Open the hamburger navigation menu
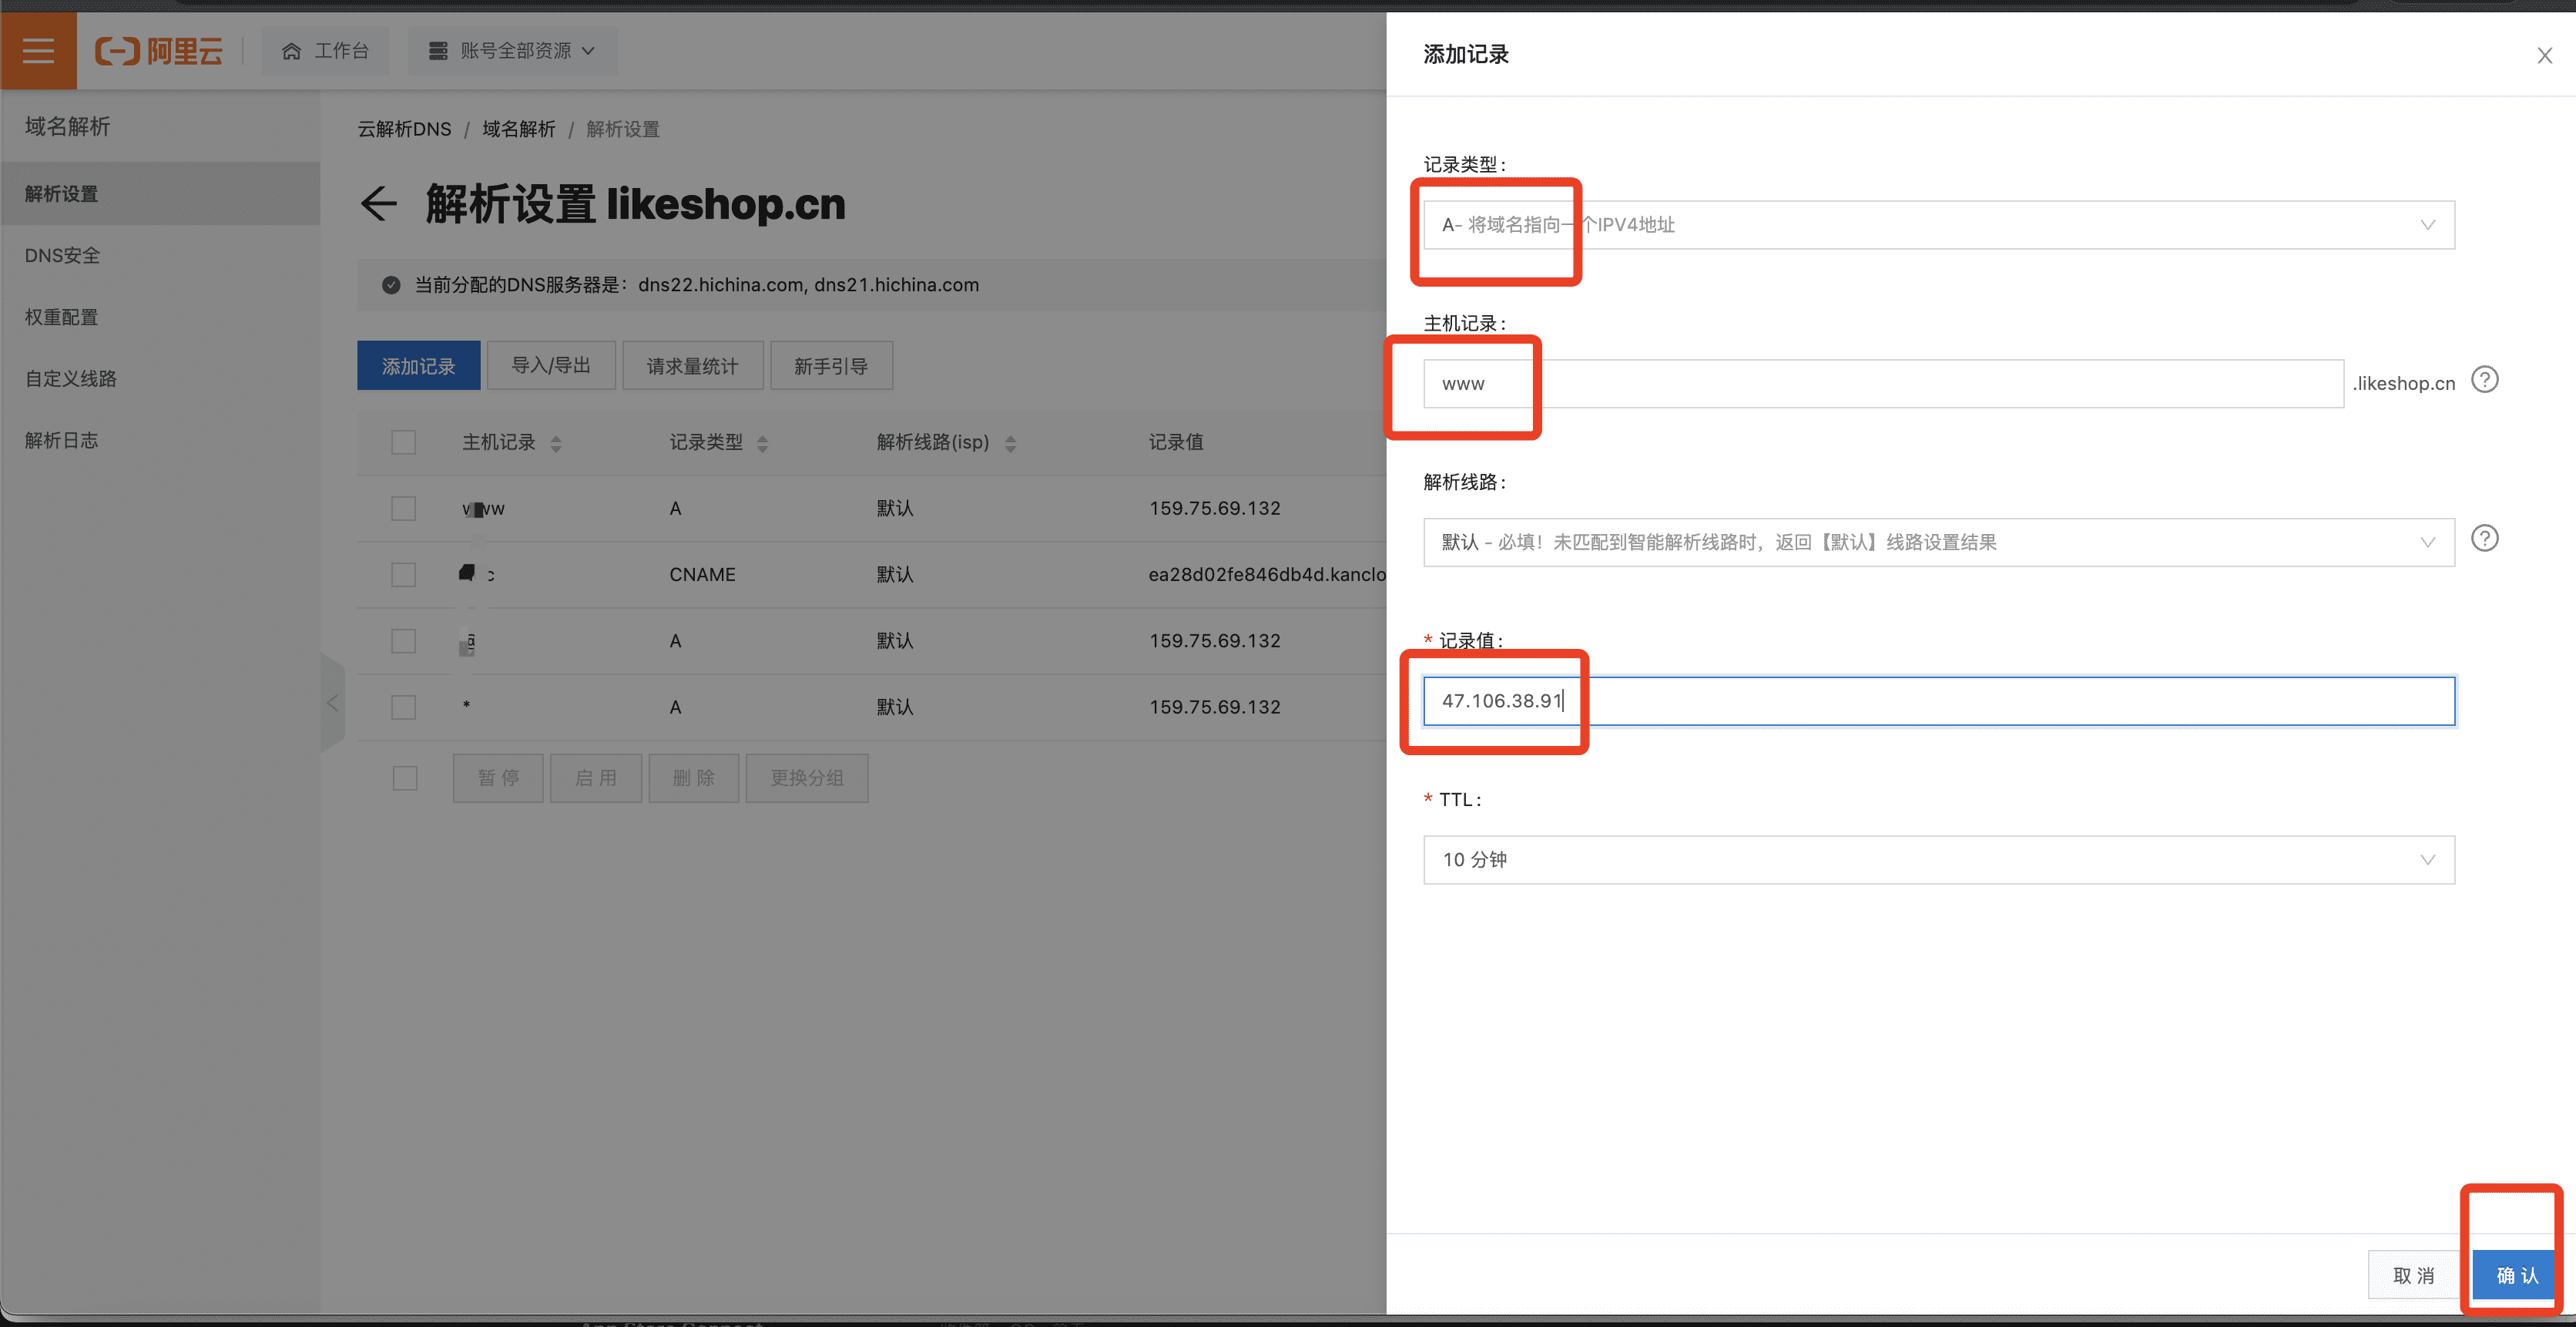This screenshot has height=1327, width=2576. point(38,50)
